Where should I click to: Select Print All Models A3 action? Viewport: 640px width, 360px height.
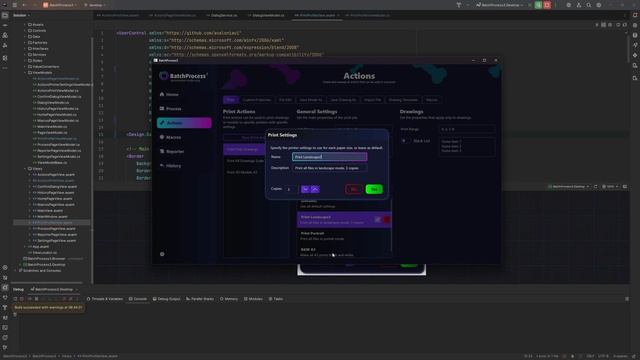pyautogui.click(x=242, y=172)
